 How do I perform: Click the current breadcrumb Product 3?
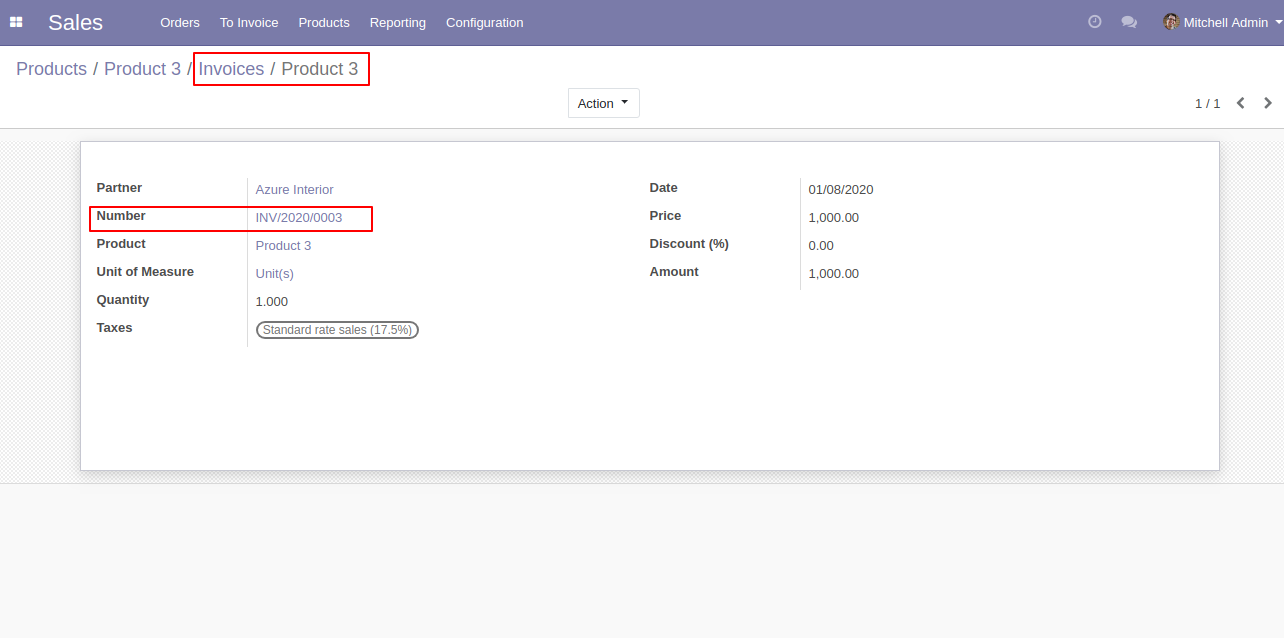(319, 69)
